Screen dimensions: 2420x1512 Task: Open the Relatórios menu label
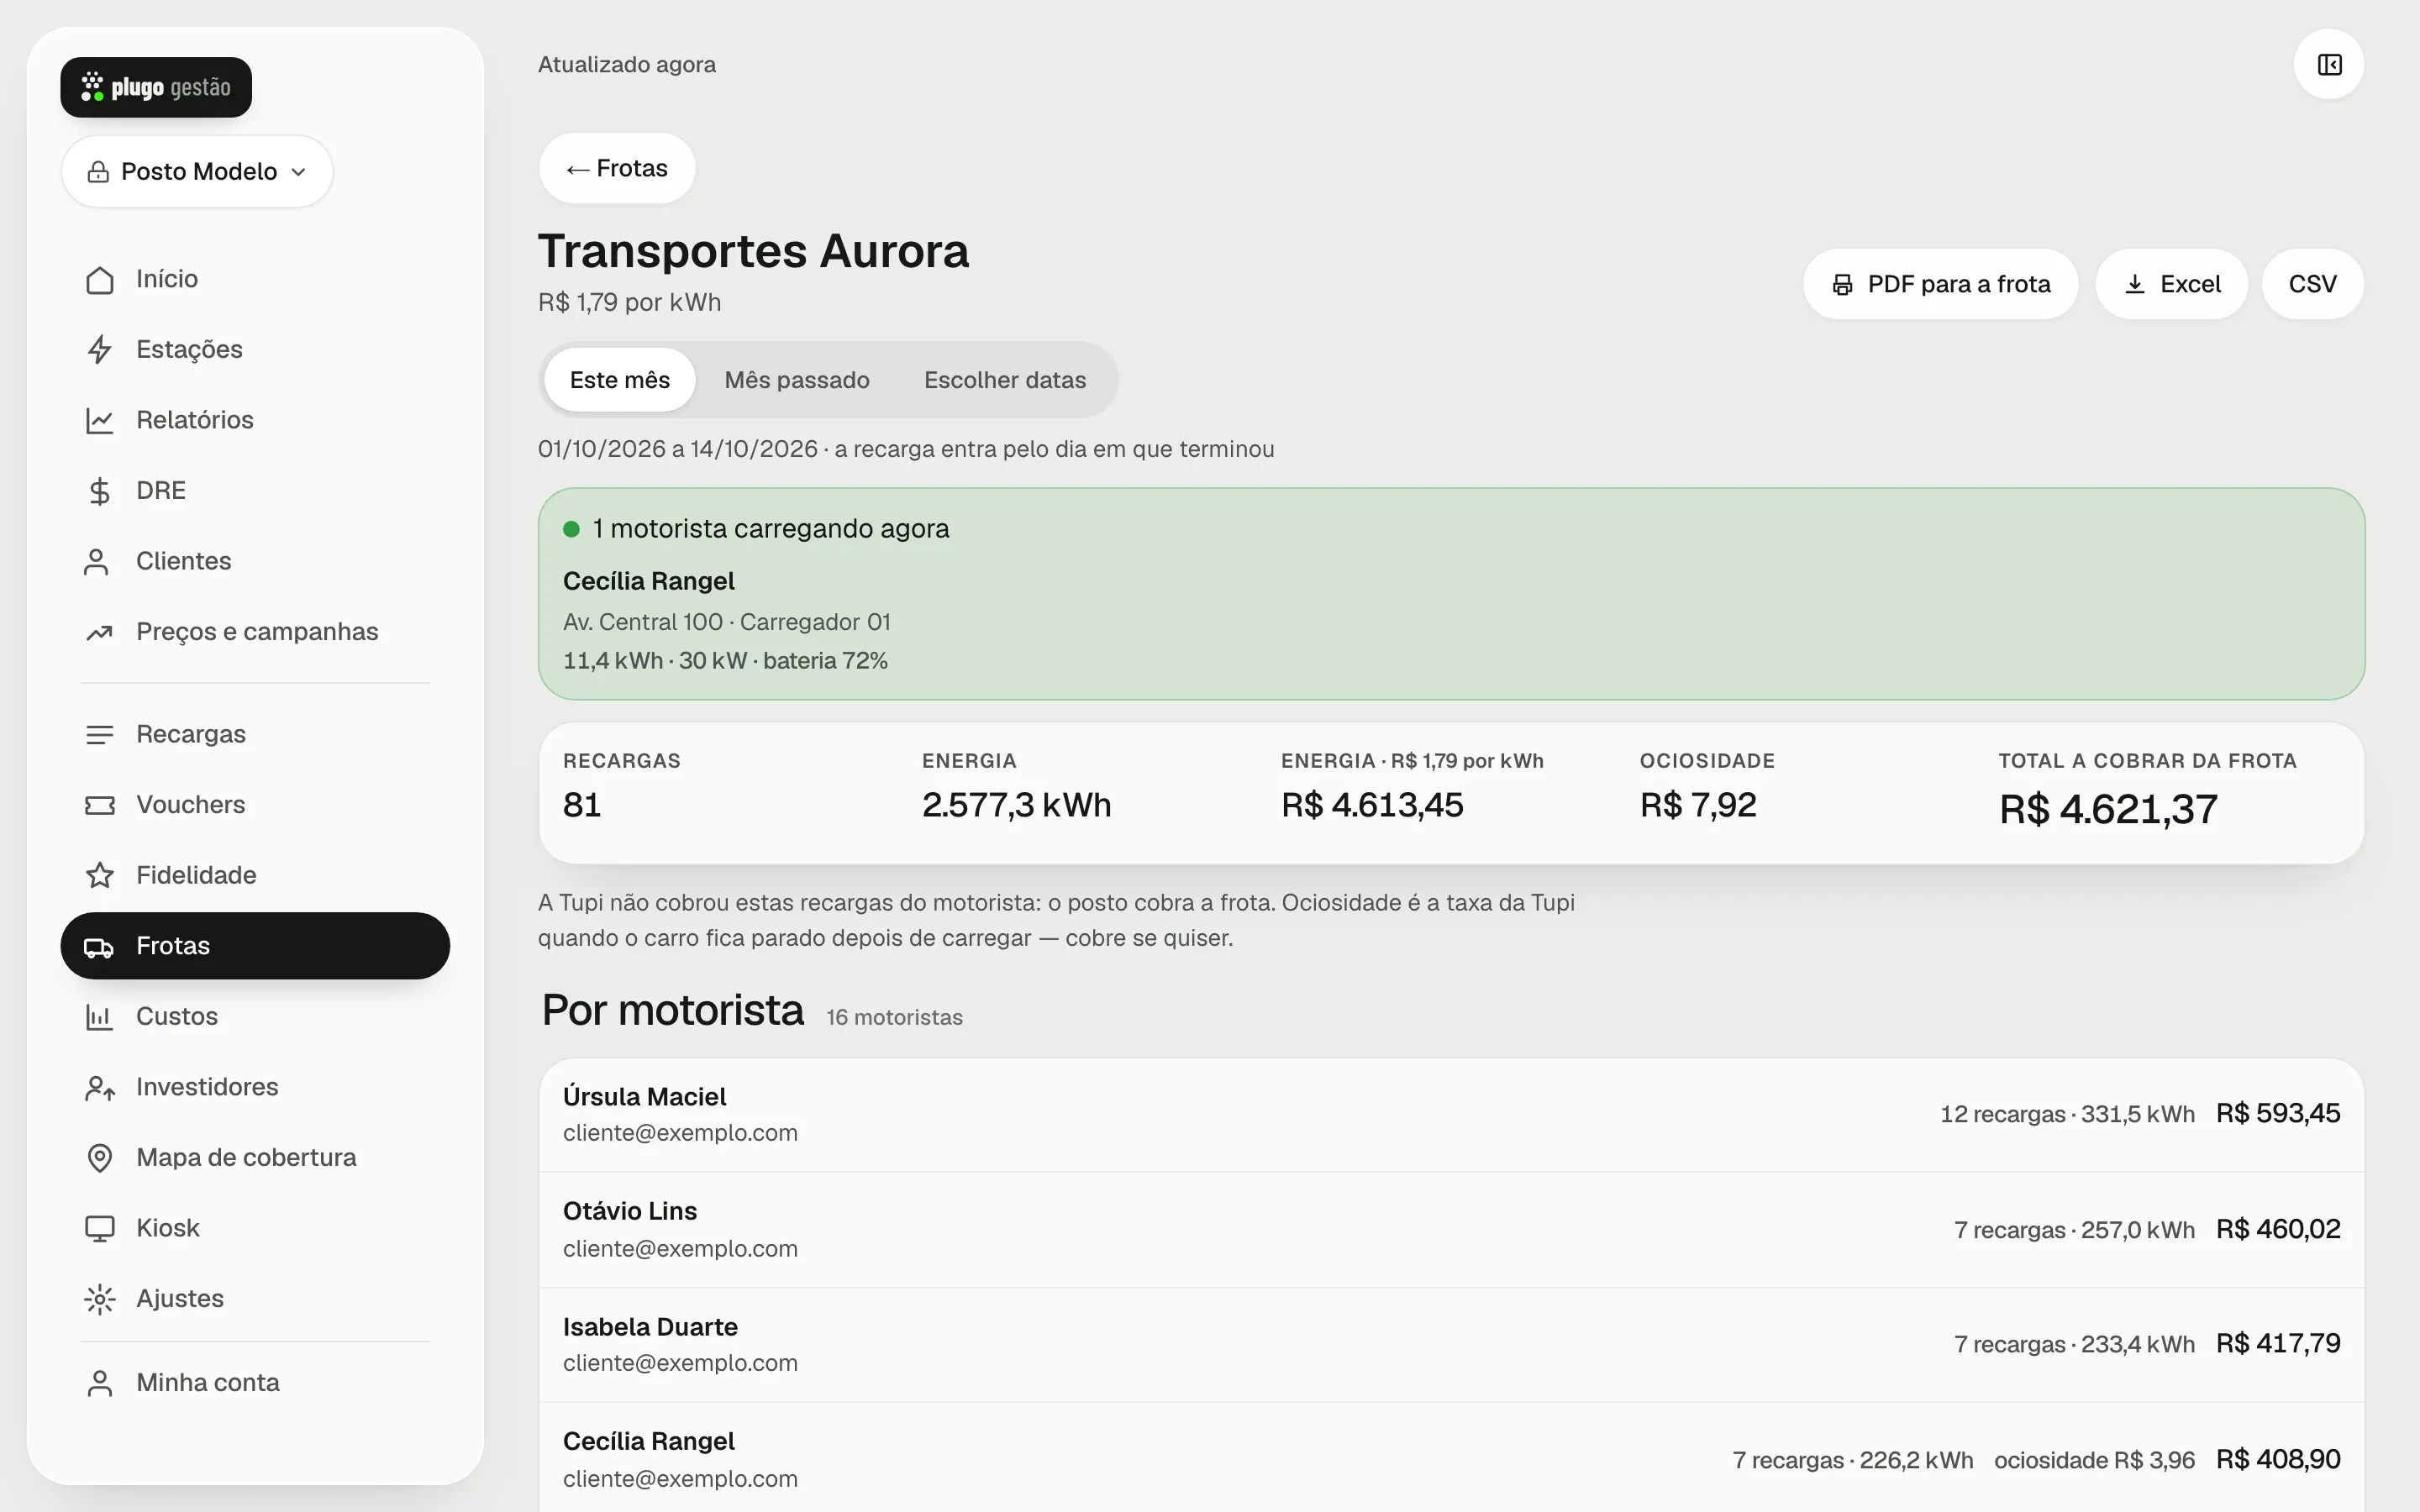tap(195, 420)
